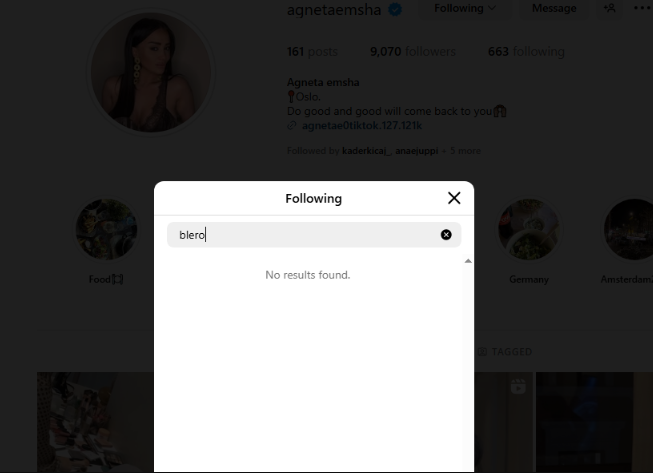
Task: Open the 9,070 followers list
Action: [413, 52]
